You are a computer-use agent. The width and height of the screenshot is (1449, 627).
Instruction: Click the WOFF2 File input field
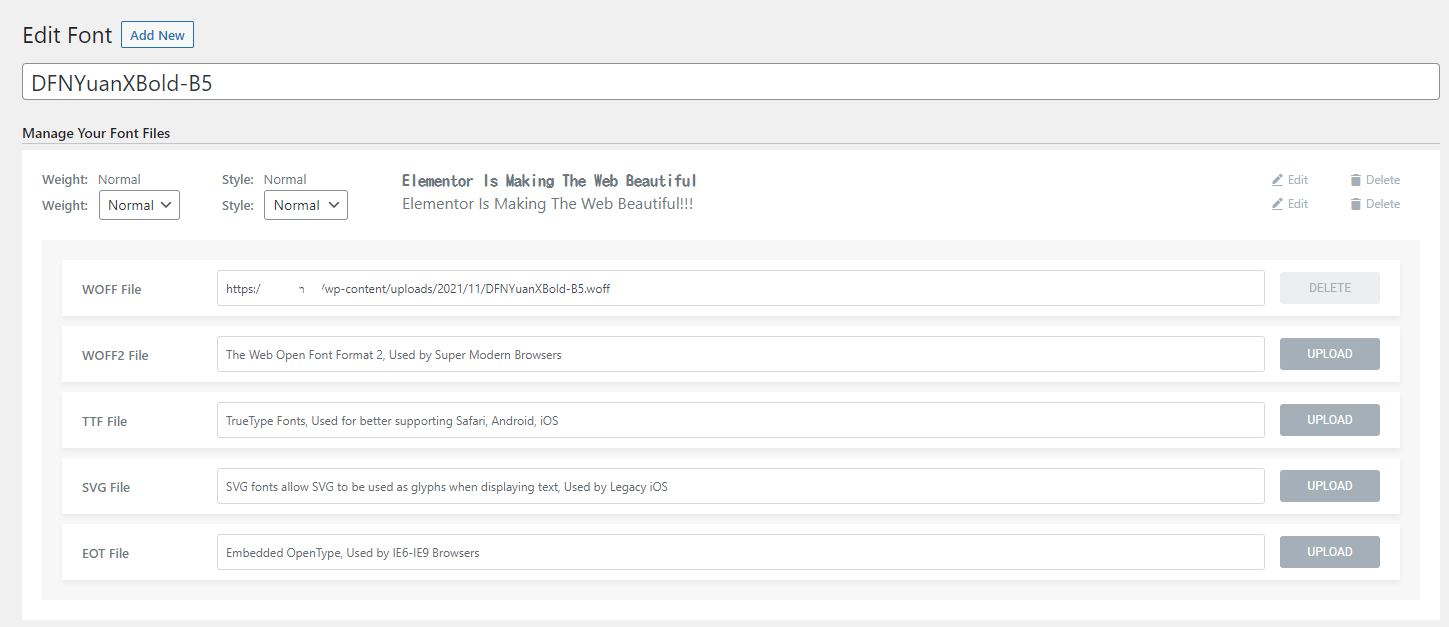741,354
